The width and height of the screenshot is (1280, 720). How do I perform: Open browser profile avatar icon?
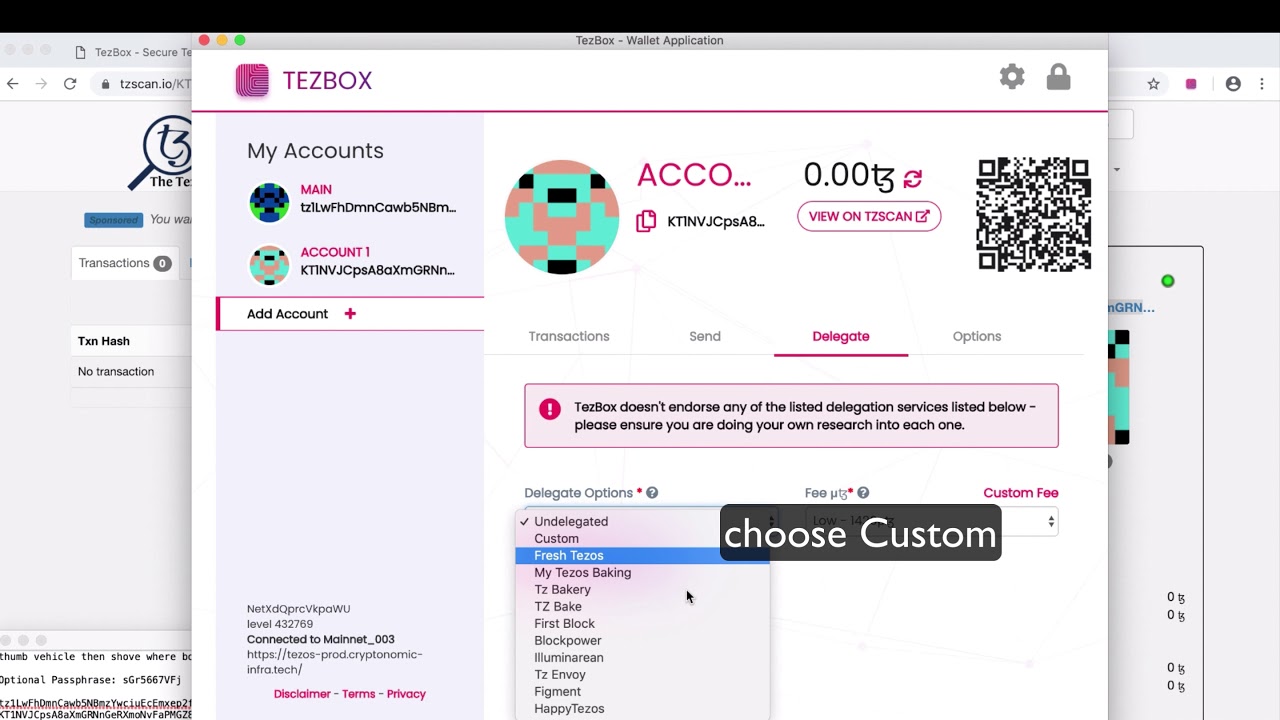(1233, 84)
